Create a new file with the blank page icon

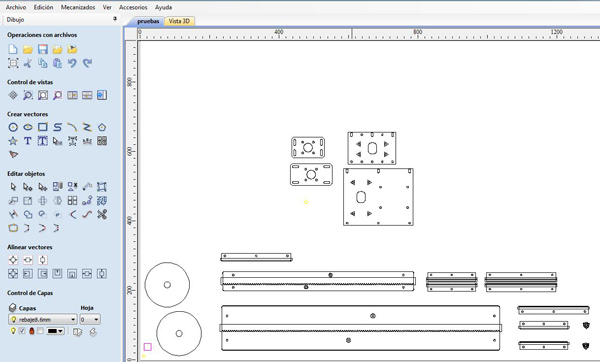coord(13,49)
